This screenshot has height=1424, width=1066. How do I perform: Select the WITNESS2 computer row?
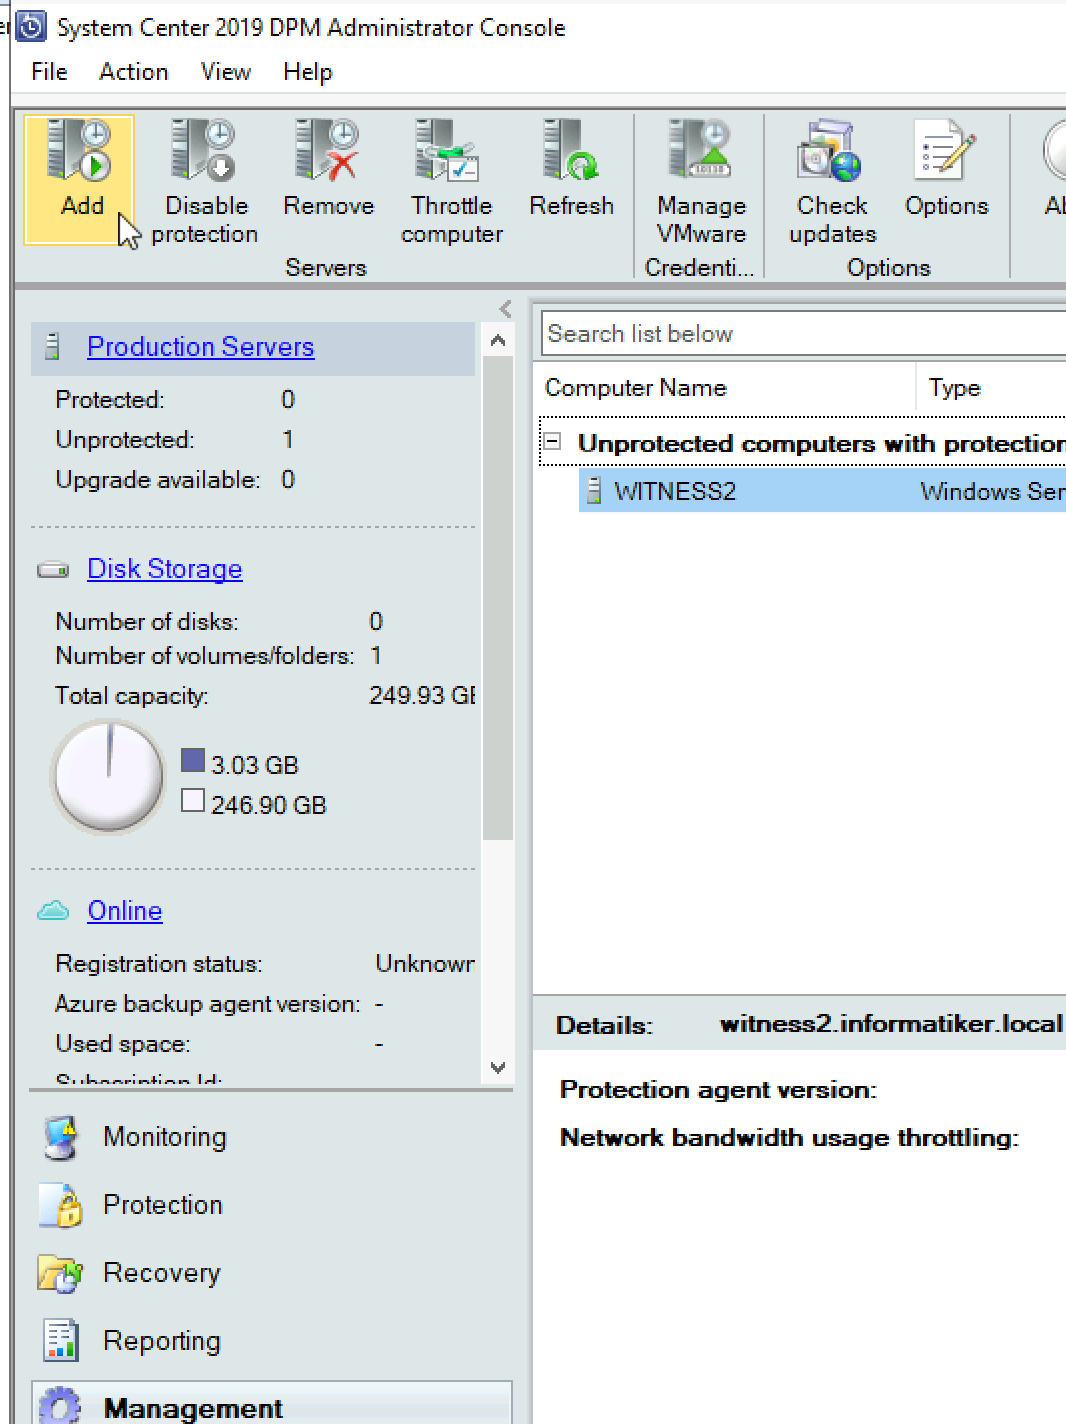[x=822, y=491]
